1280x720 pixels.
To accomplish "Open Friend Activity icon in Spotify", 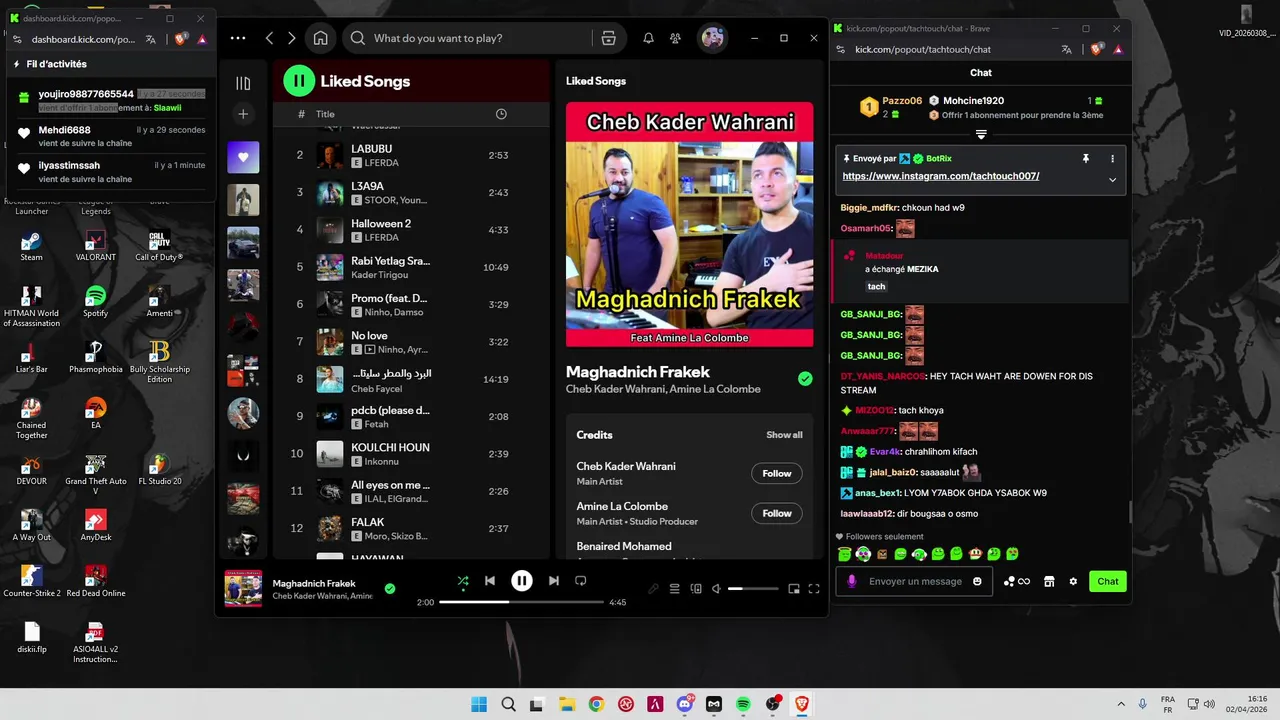I will pos(676,38).
